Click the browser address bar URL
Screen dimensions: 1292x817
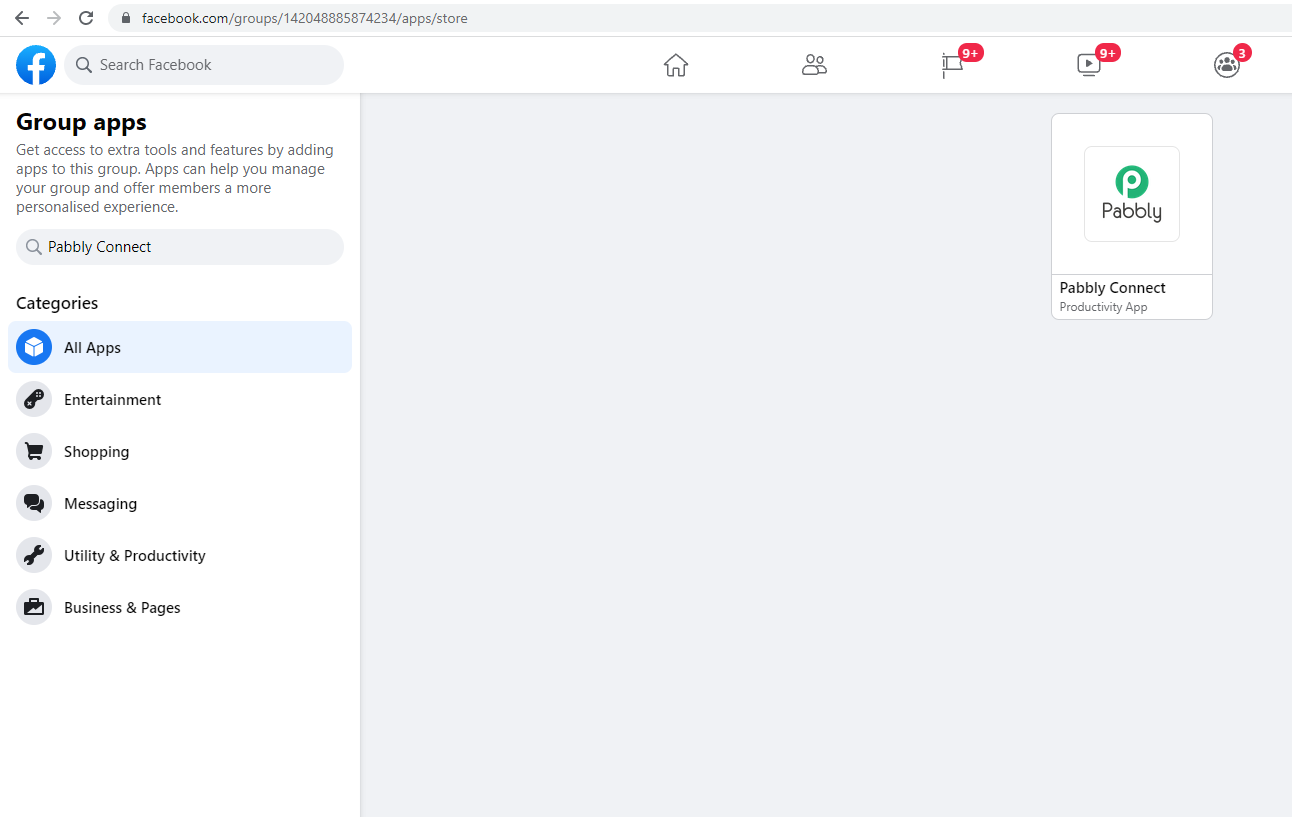304,18
